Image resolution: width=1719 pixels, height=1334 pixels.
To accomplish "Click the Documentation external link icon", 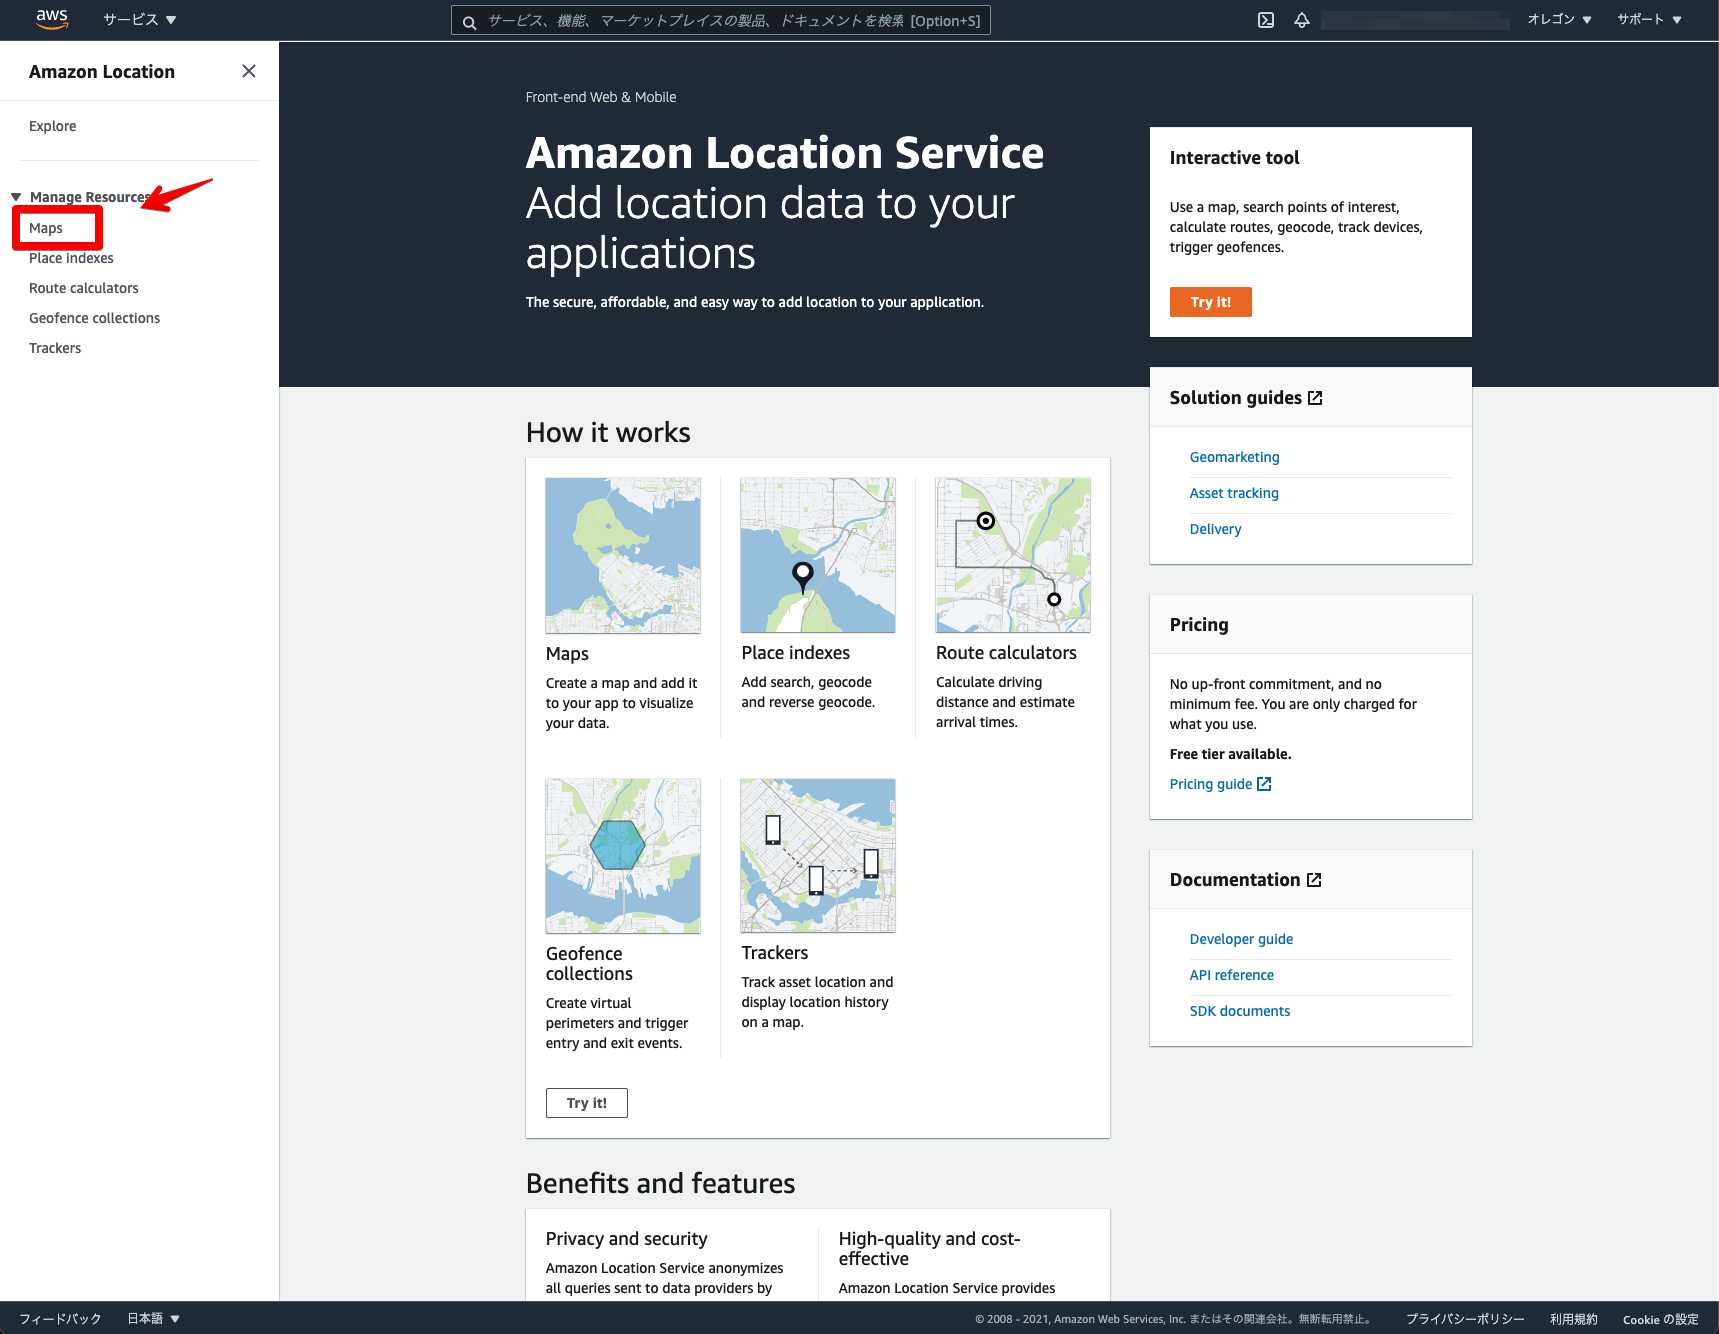I will [x=1314, y=880].
